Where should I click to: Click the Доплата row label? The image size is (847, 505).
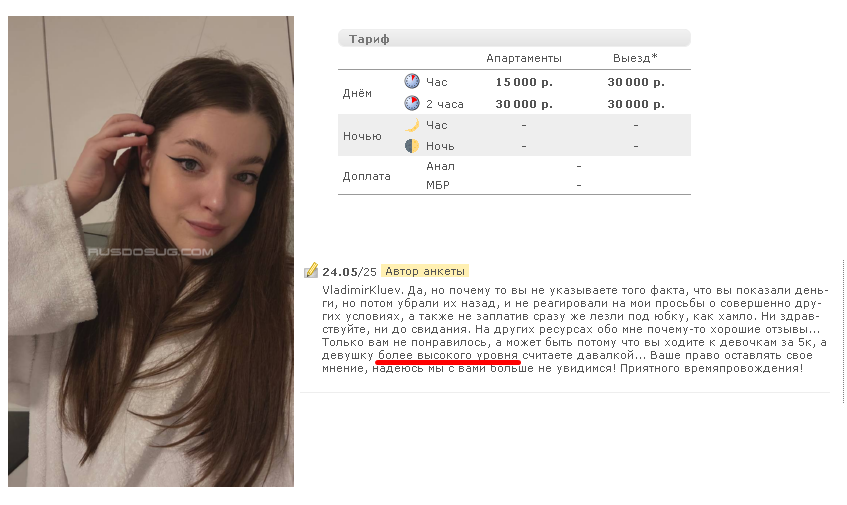coord(366,176)
